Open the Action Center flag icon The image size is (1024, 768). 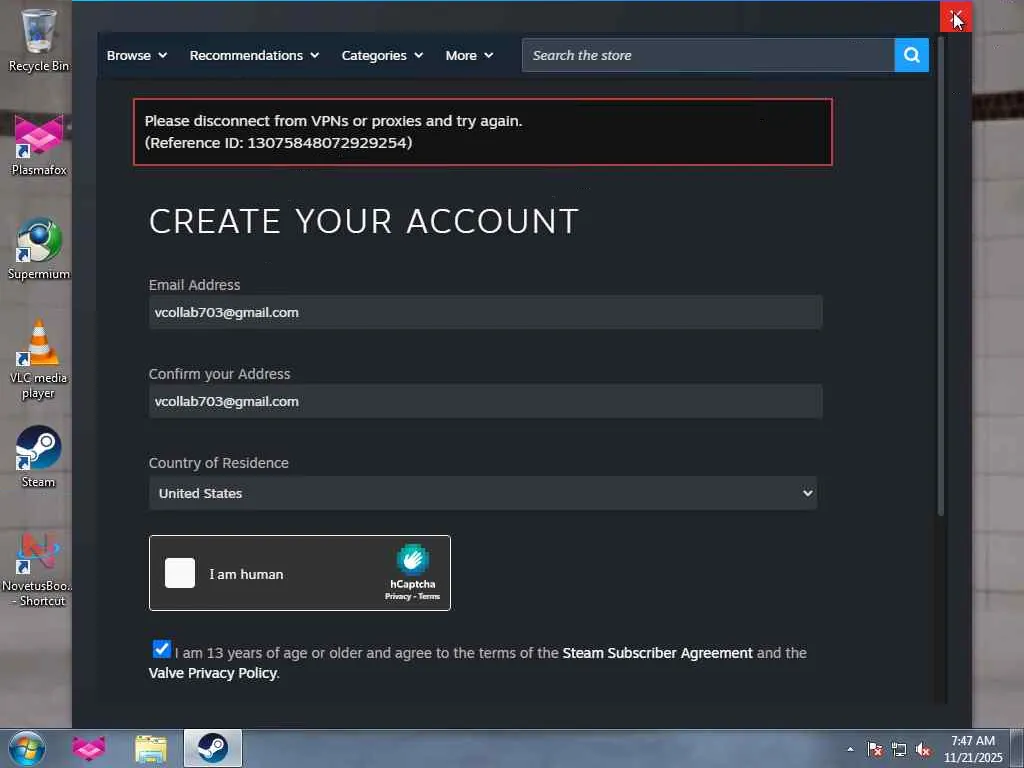(875, 749)
